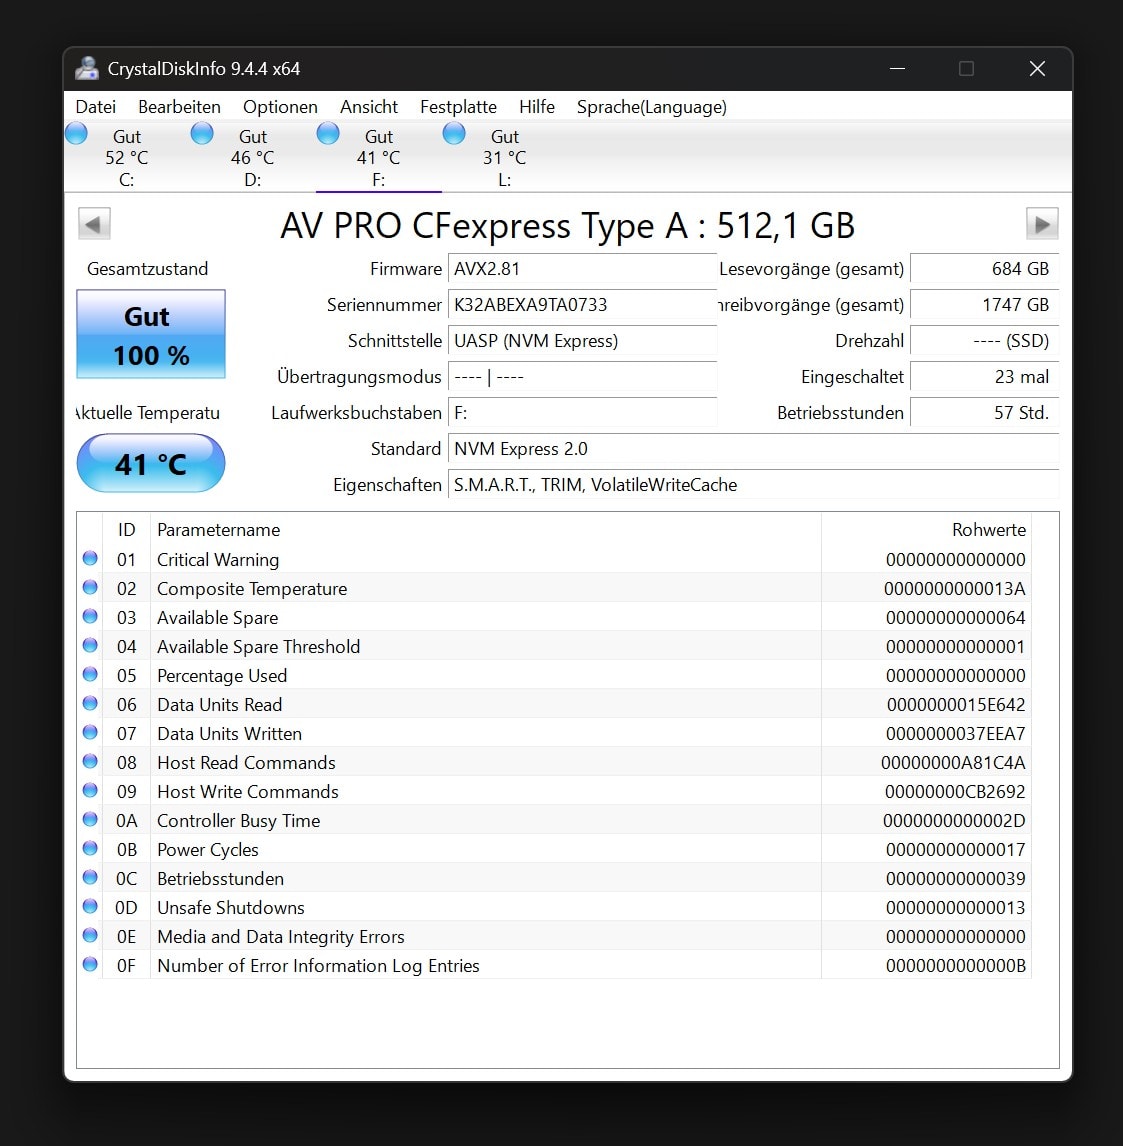Click status orb for Error Information Log Entries row
Image resolution: width=1123 pixels, height=1146 pixels.
point(90,964)
